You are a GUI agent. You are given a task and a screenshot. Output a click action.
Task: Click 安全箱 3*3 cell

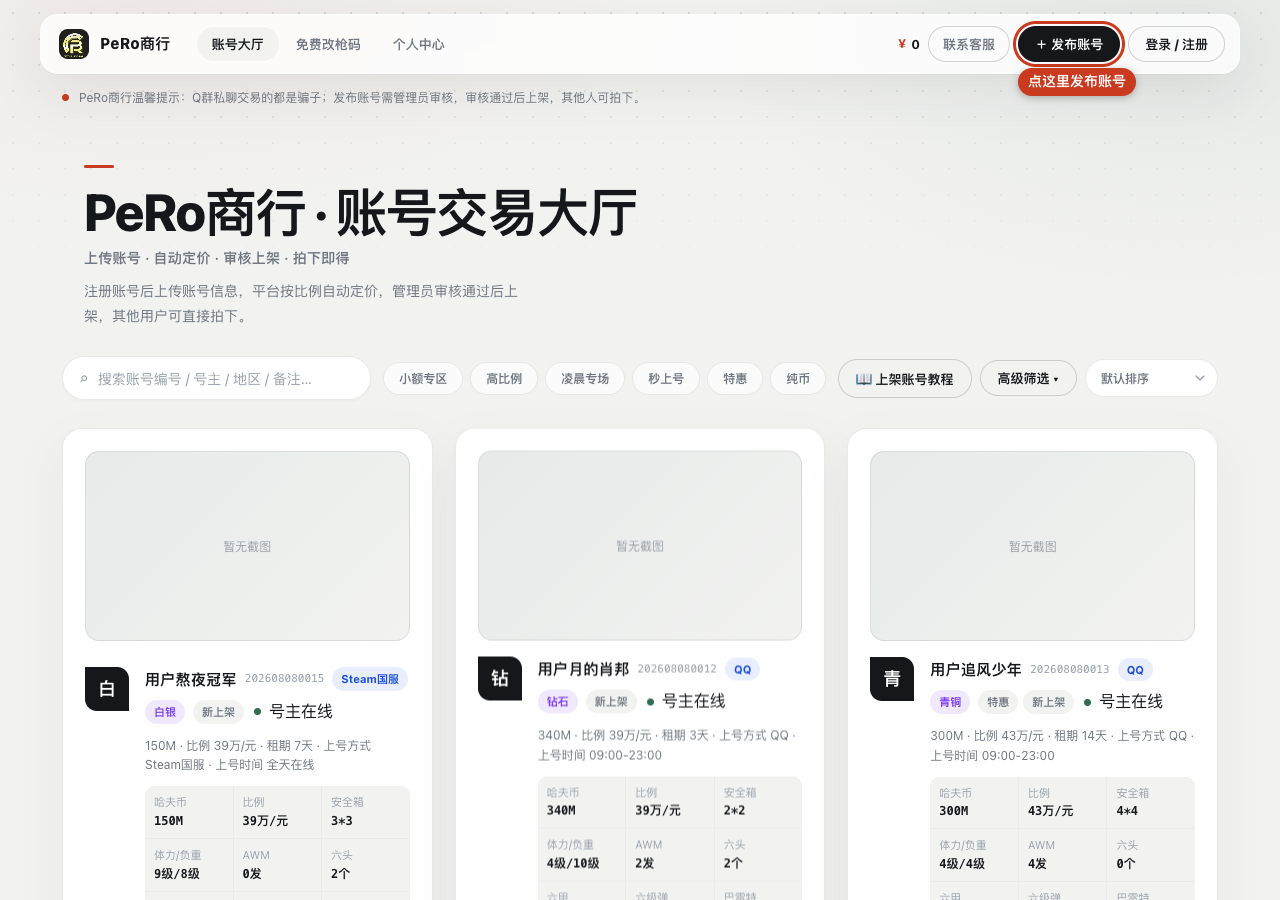pos(365,812)
